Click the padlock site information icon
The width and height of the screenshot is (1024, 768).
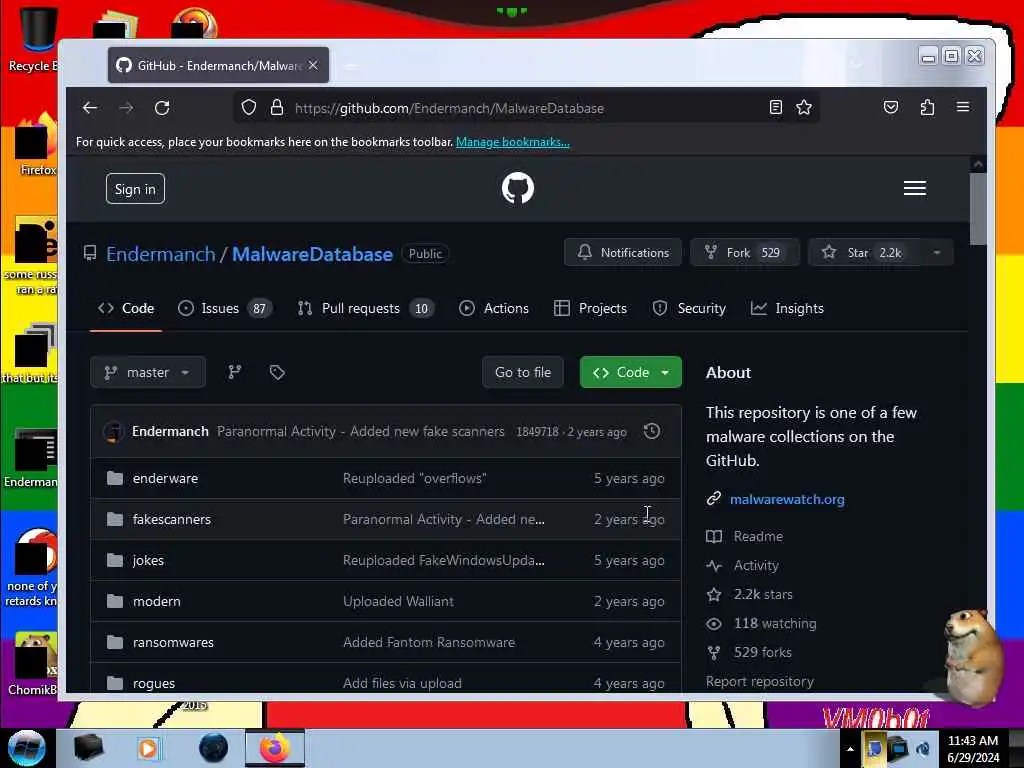pos(277,108)
